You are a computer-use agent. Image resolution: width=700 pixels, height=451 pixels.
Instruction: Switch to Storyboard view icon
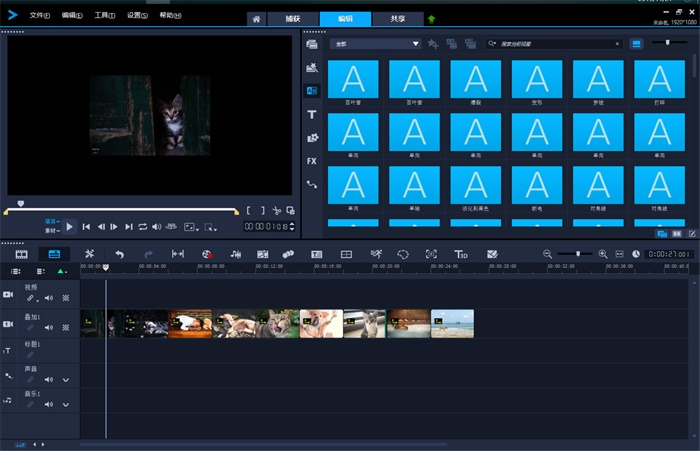(x=21, y=254)
